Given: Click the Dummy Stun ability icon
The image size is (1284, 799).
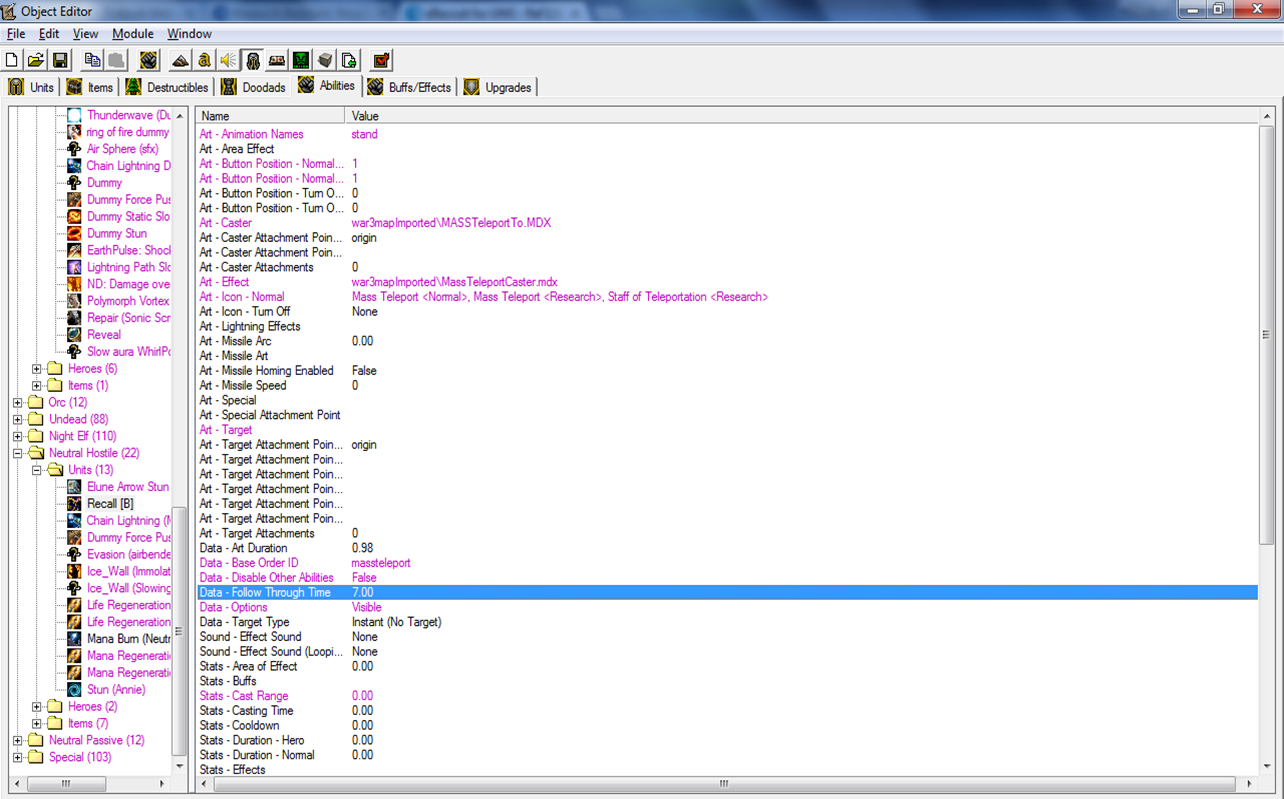Looking at the screenshot, I should point(74,233).
